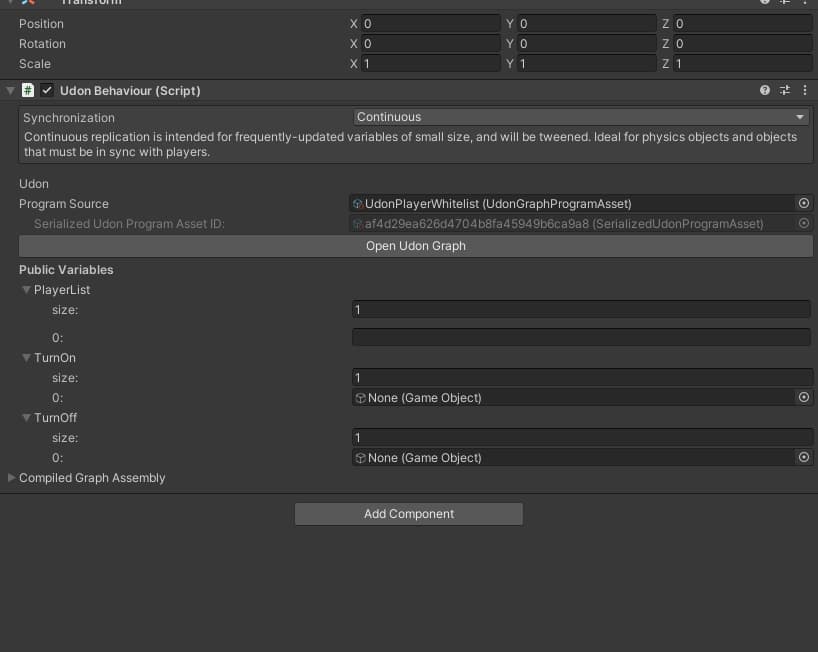
Task: Open Udon Behaviour preset settings icon
Action: pyautogui.click(x=785, y=90)
